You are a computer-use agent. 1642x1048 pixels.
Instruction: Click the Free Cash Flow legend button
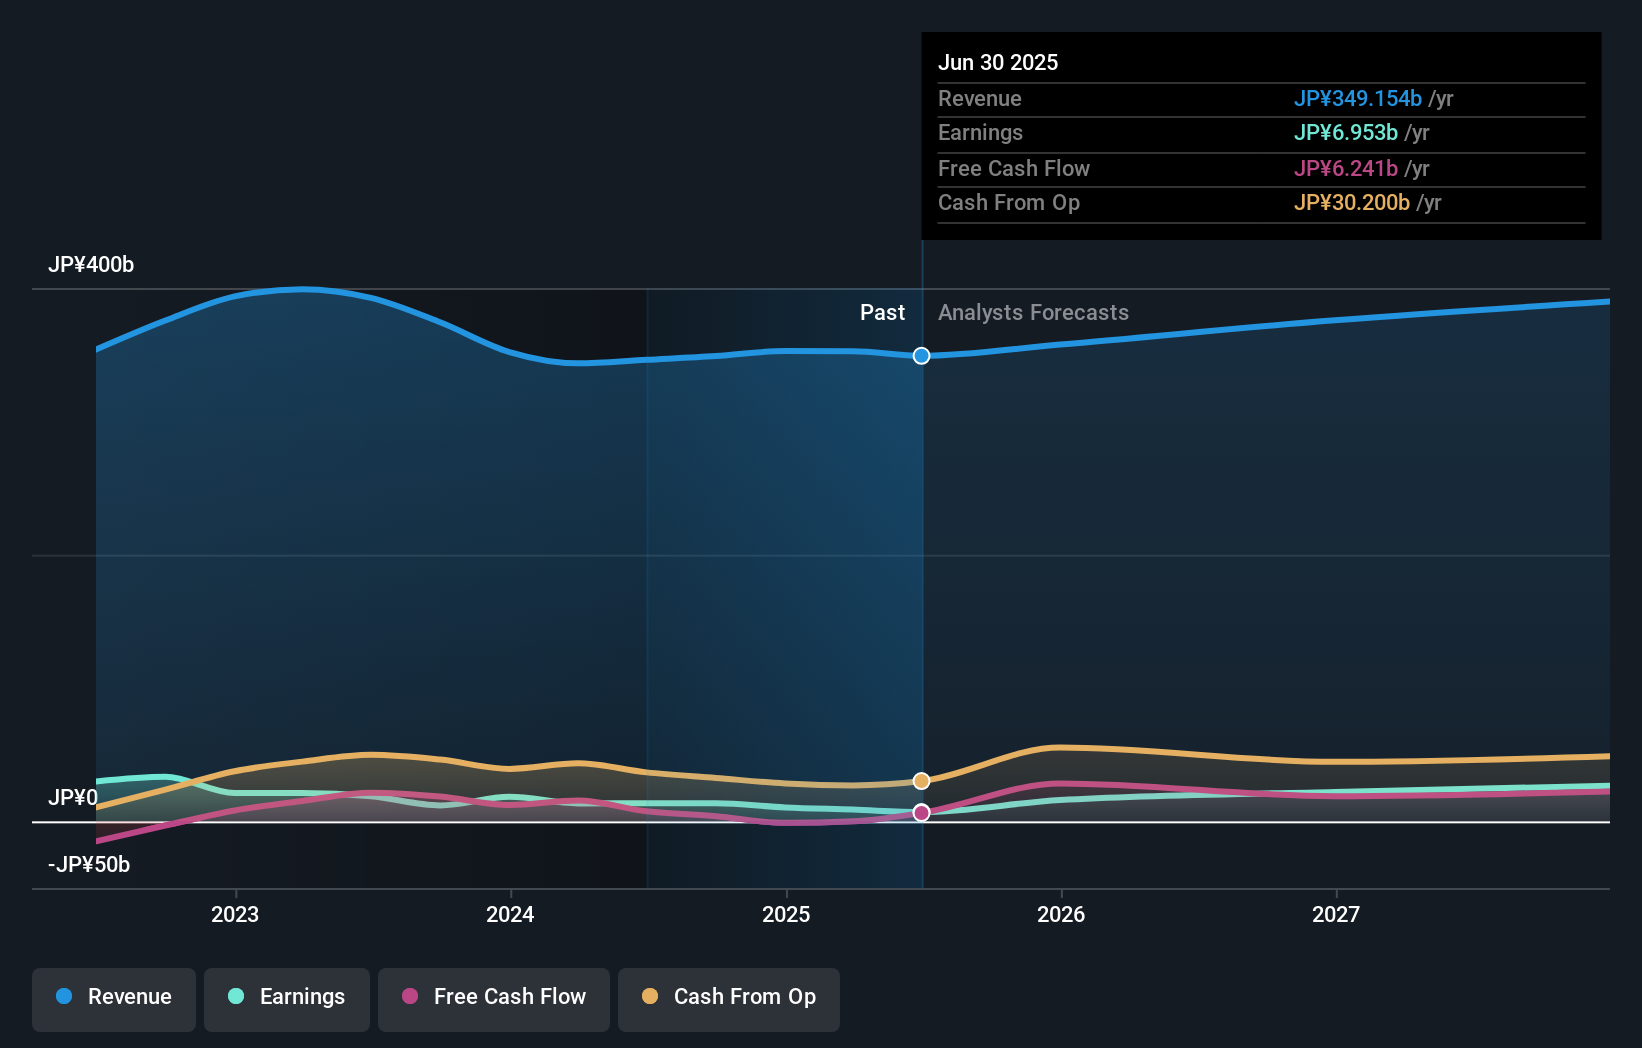[493, 997]
